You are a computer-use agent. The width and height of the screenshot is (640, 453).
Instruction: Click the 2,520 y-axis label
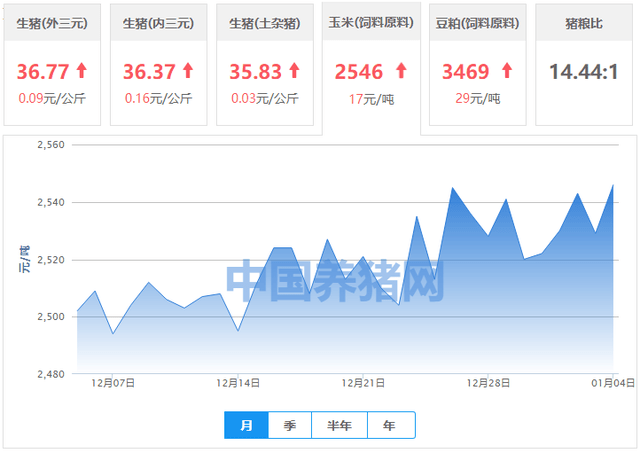pyautogui.click(x=51, y=260)
